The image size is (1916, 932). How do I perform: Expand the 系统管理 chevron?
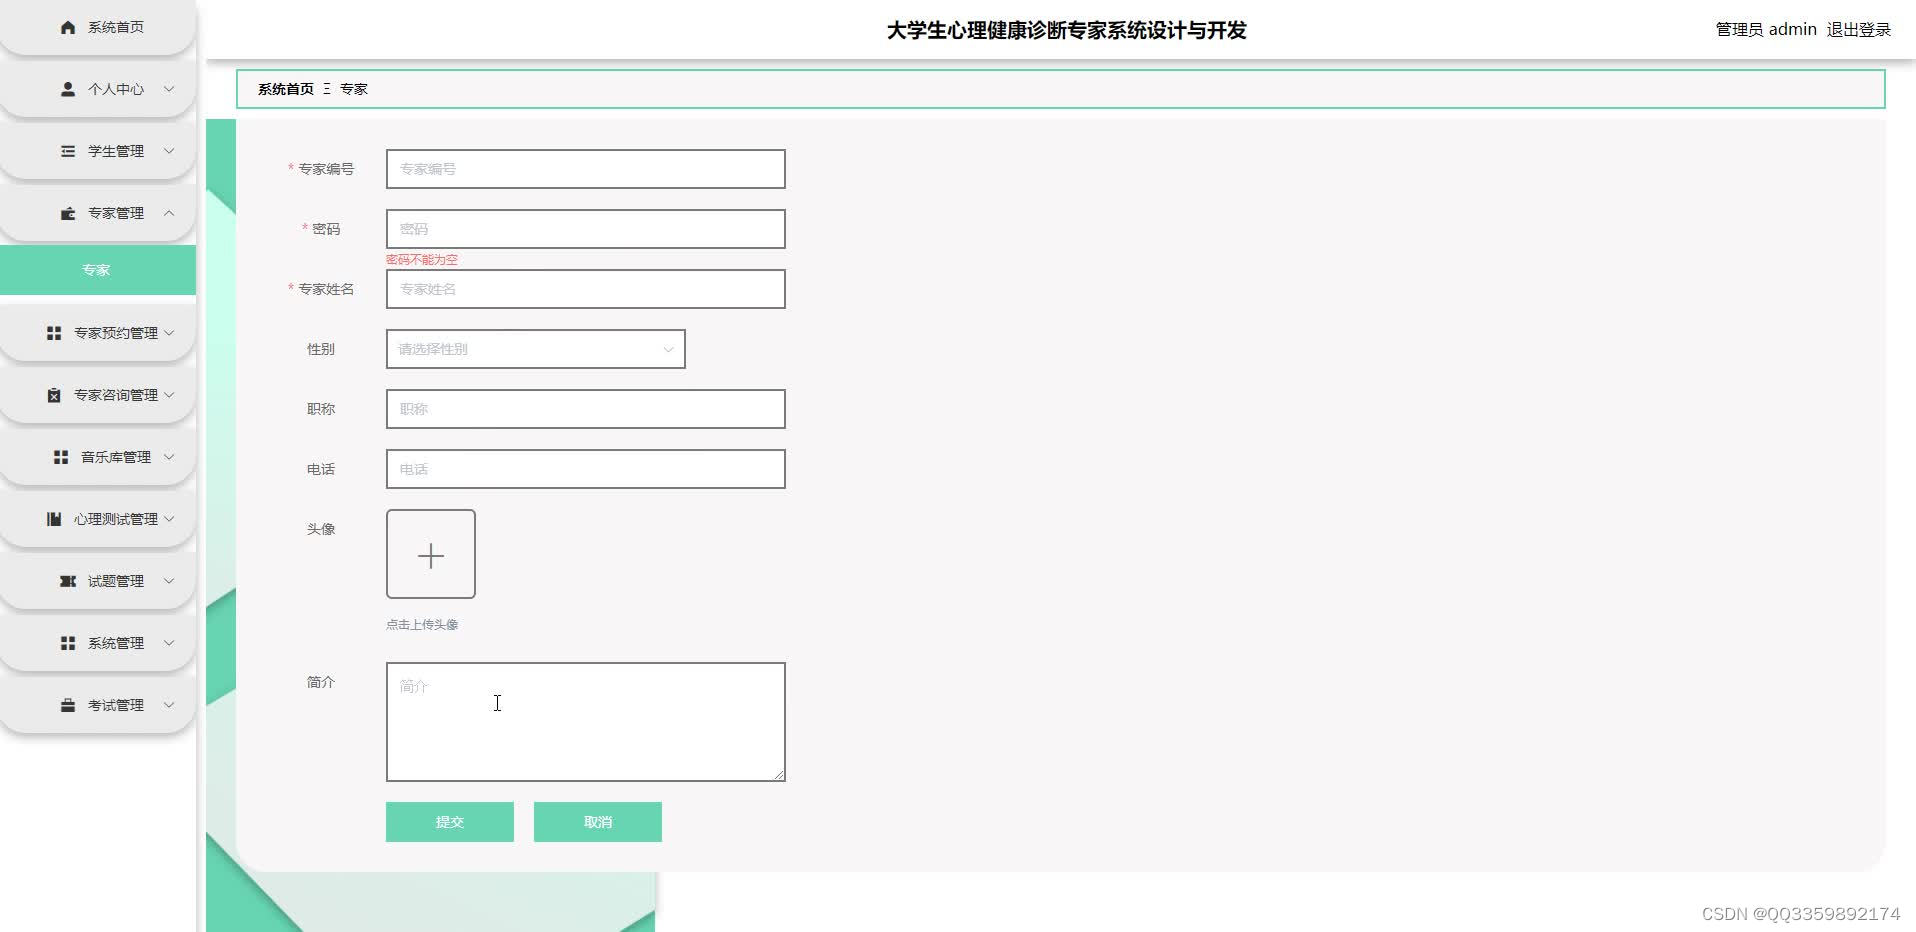click(169, 643)
